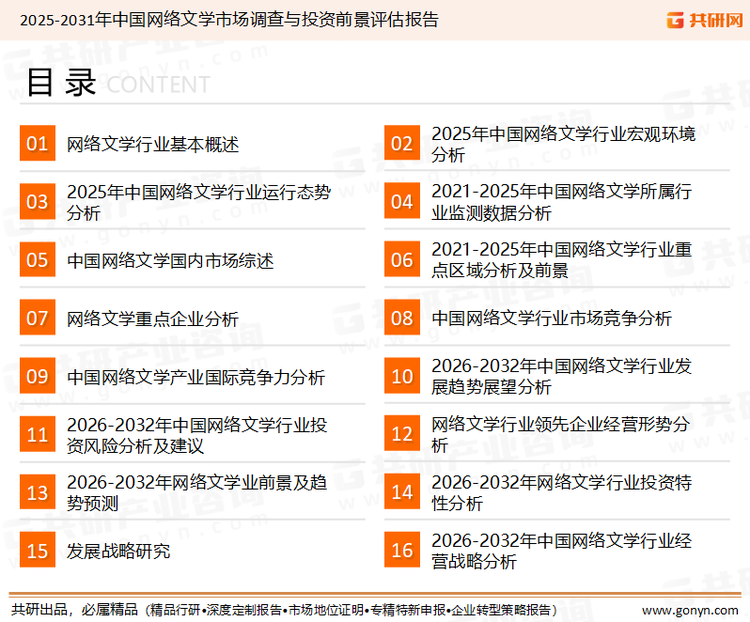Select chapter title 中国网络文学产业国际竞争力分析

click(x=196, y=377)
